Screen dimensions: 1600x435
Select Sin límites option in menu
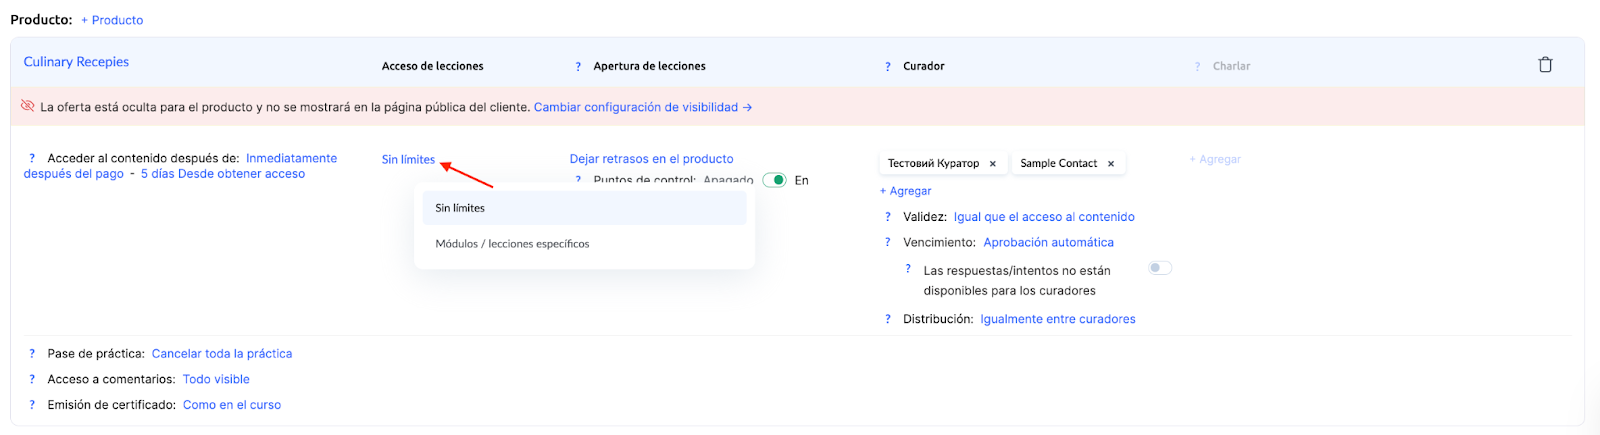584,208
